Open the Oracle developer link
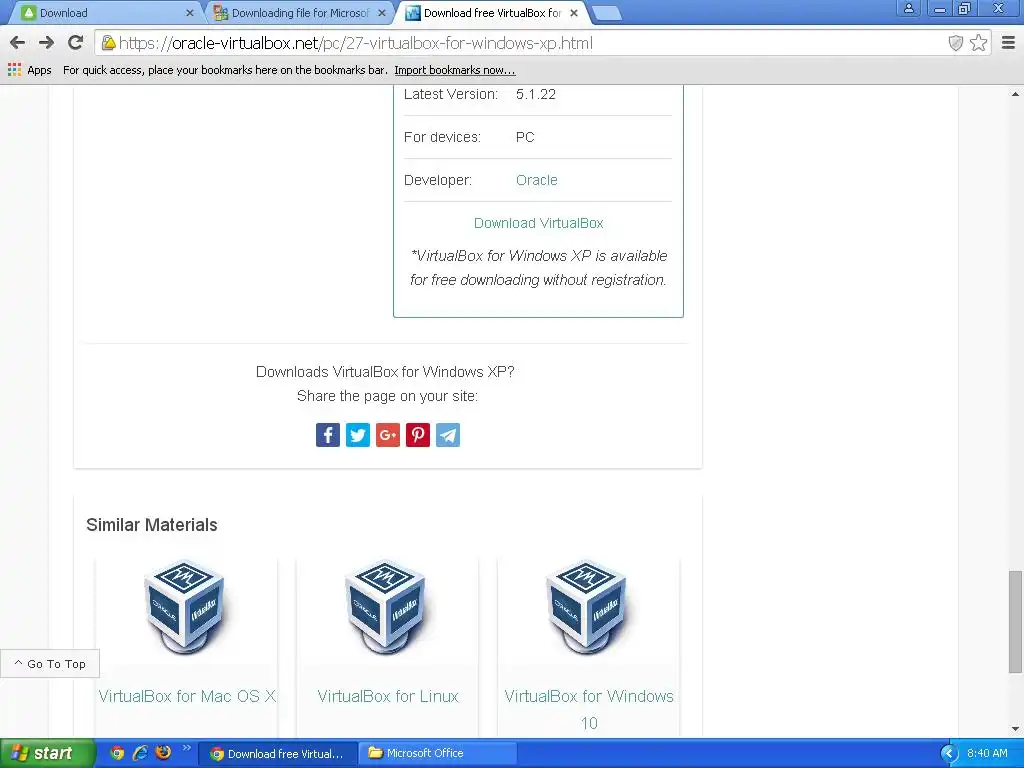1024x768 pixels. click(537, 180)
